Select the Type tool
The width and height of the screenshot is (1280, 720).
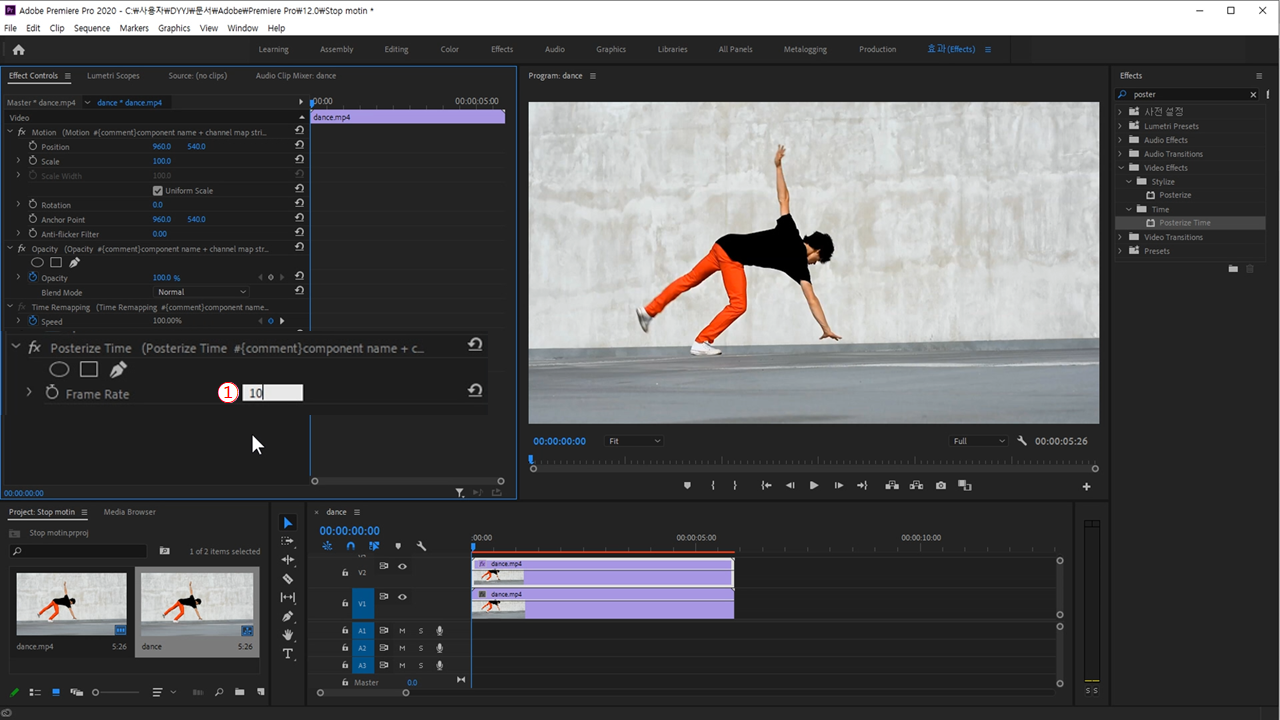[x=288, y=654]
